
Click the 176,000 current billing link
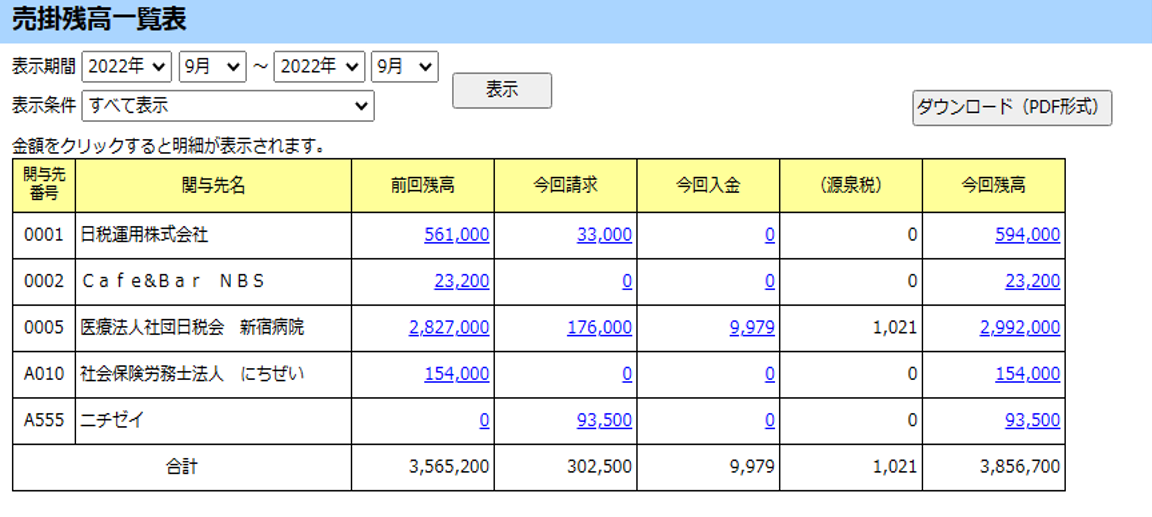click(x=599, y=328)
